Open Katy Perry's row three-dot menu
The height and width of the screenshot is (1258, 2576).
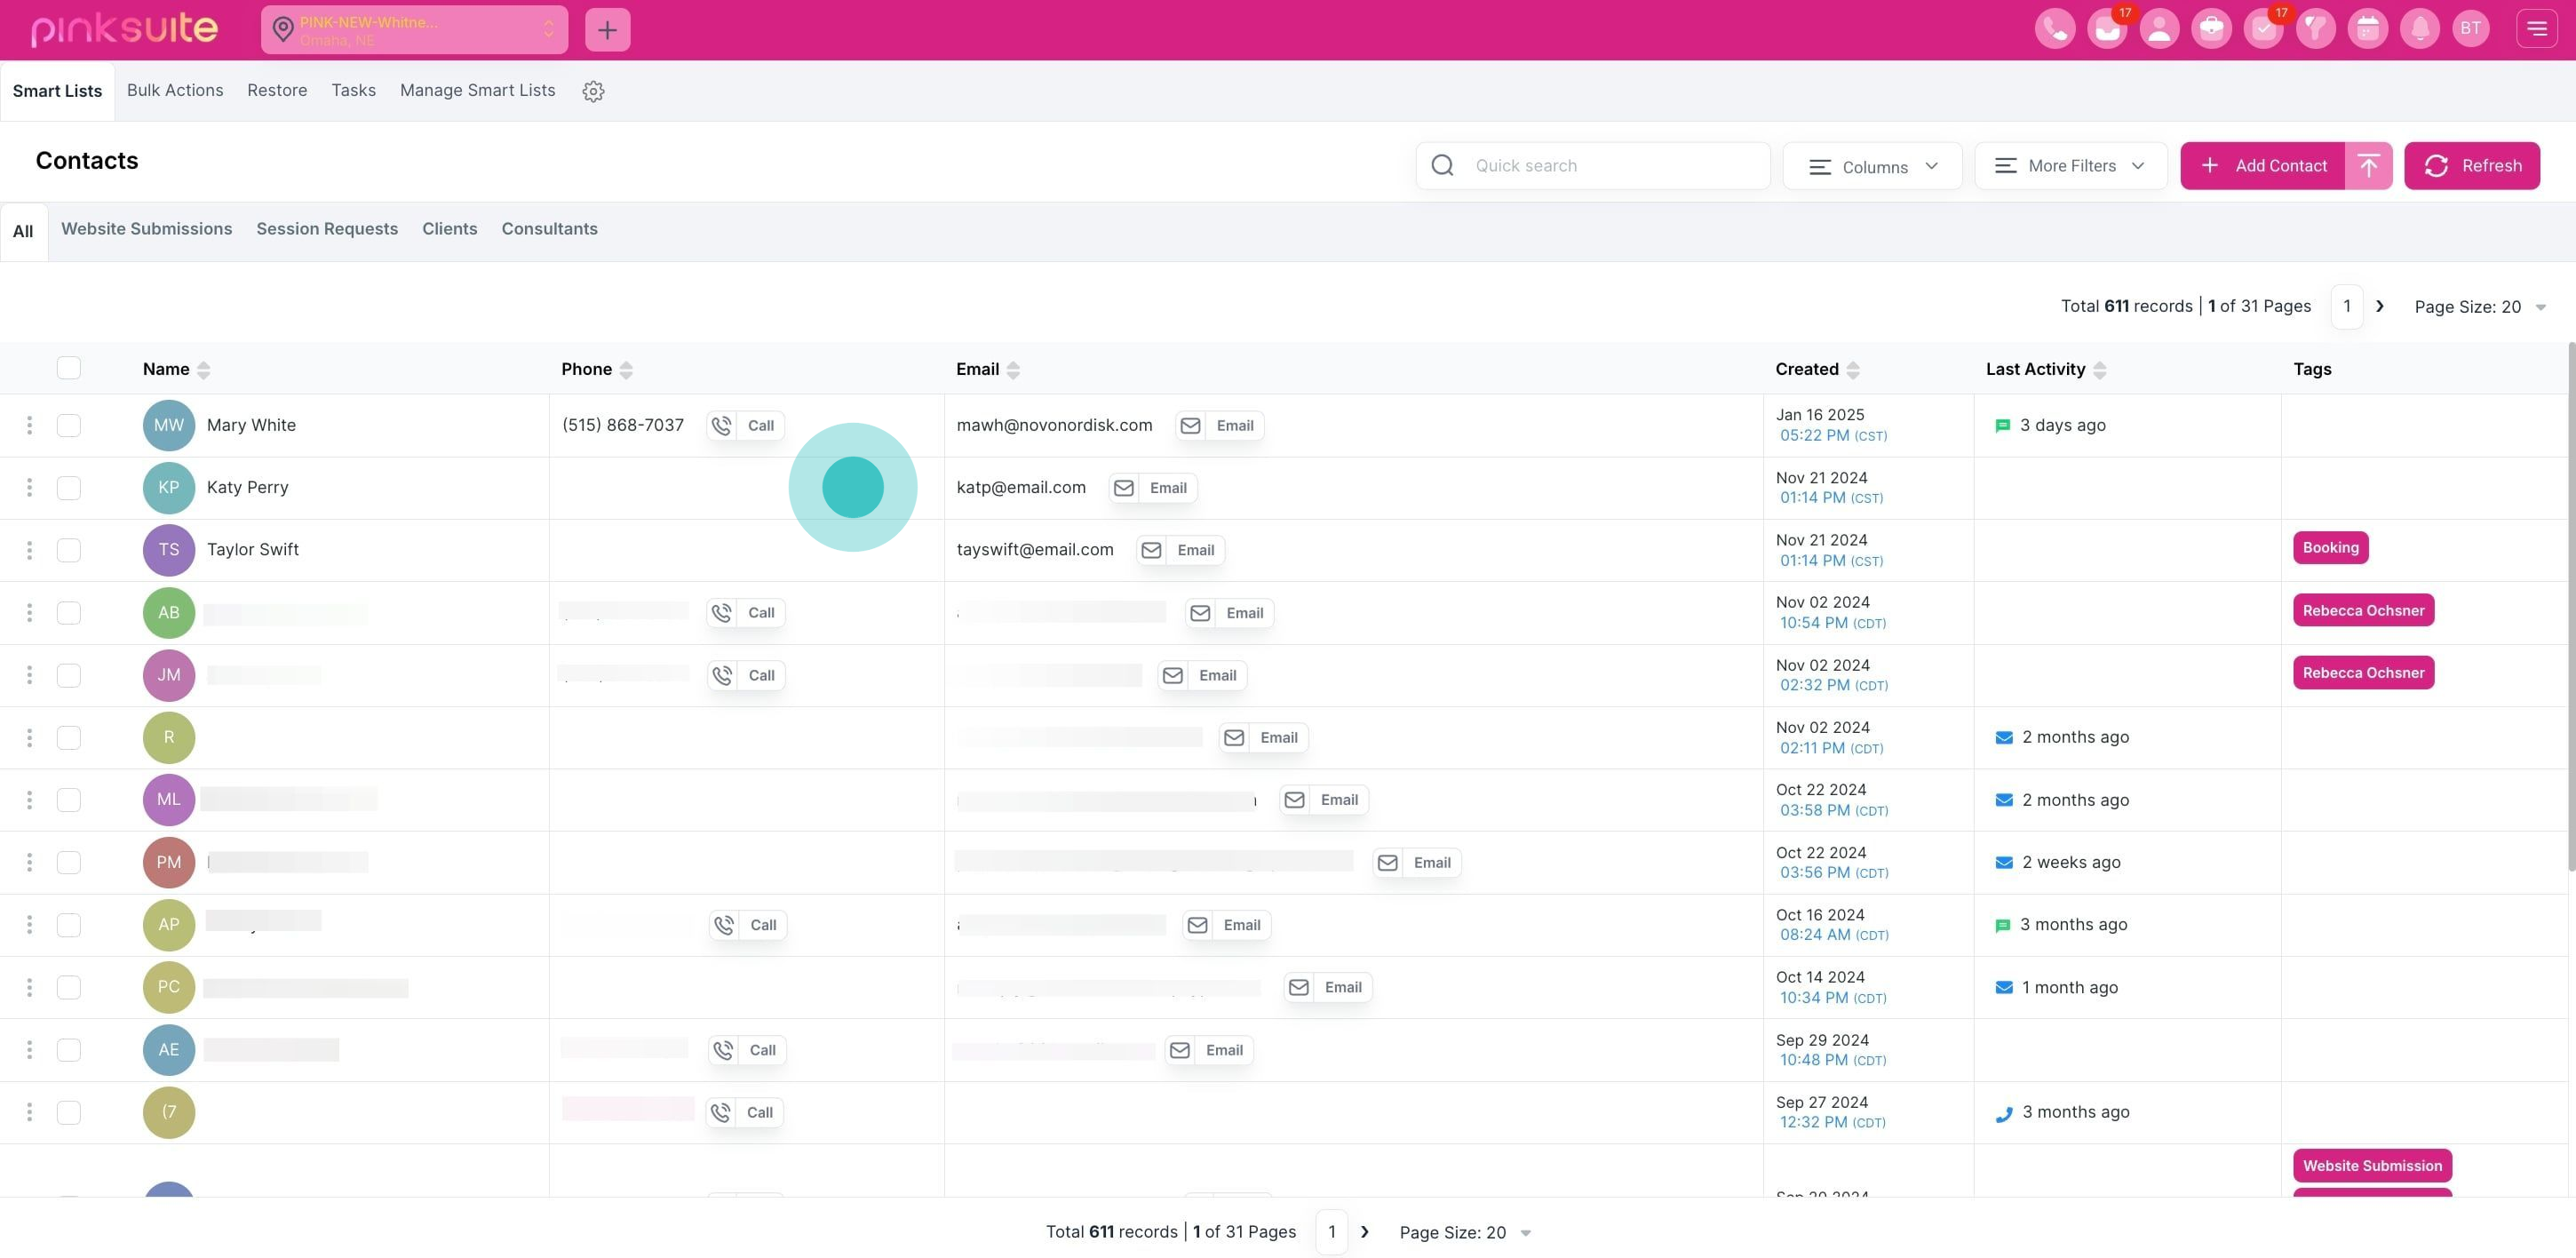coord(29,488)
